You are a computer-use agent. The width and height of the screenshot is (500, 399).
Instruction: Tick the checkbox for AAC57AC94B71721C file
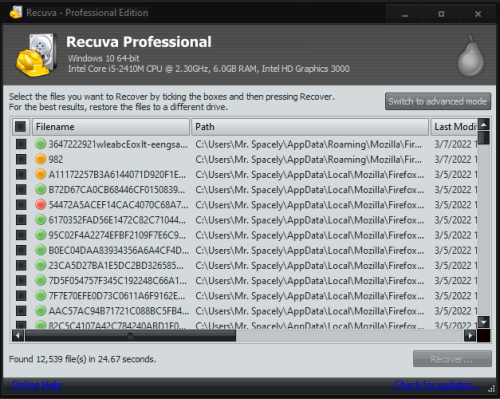tap(21, 311)
